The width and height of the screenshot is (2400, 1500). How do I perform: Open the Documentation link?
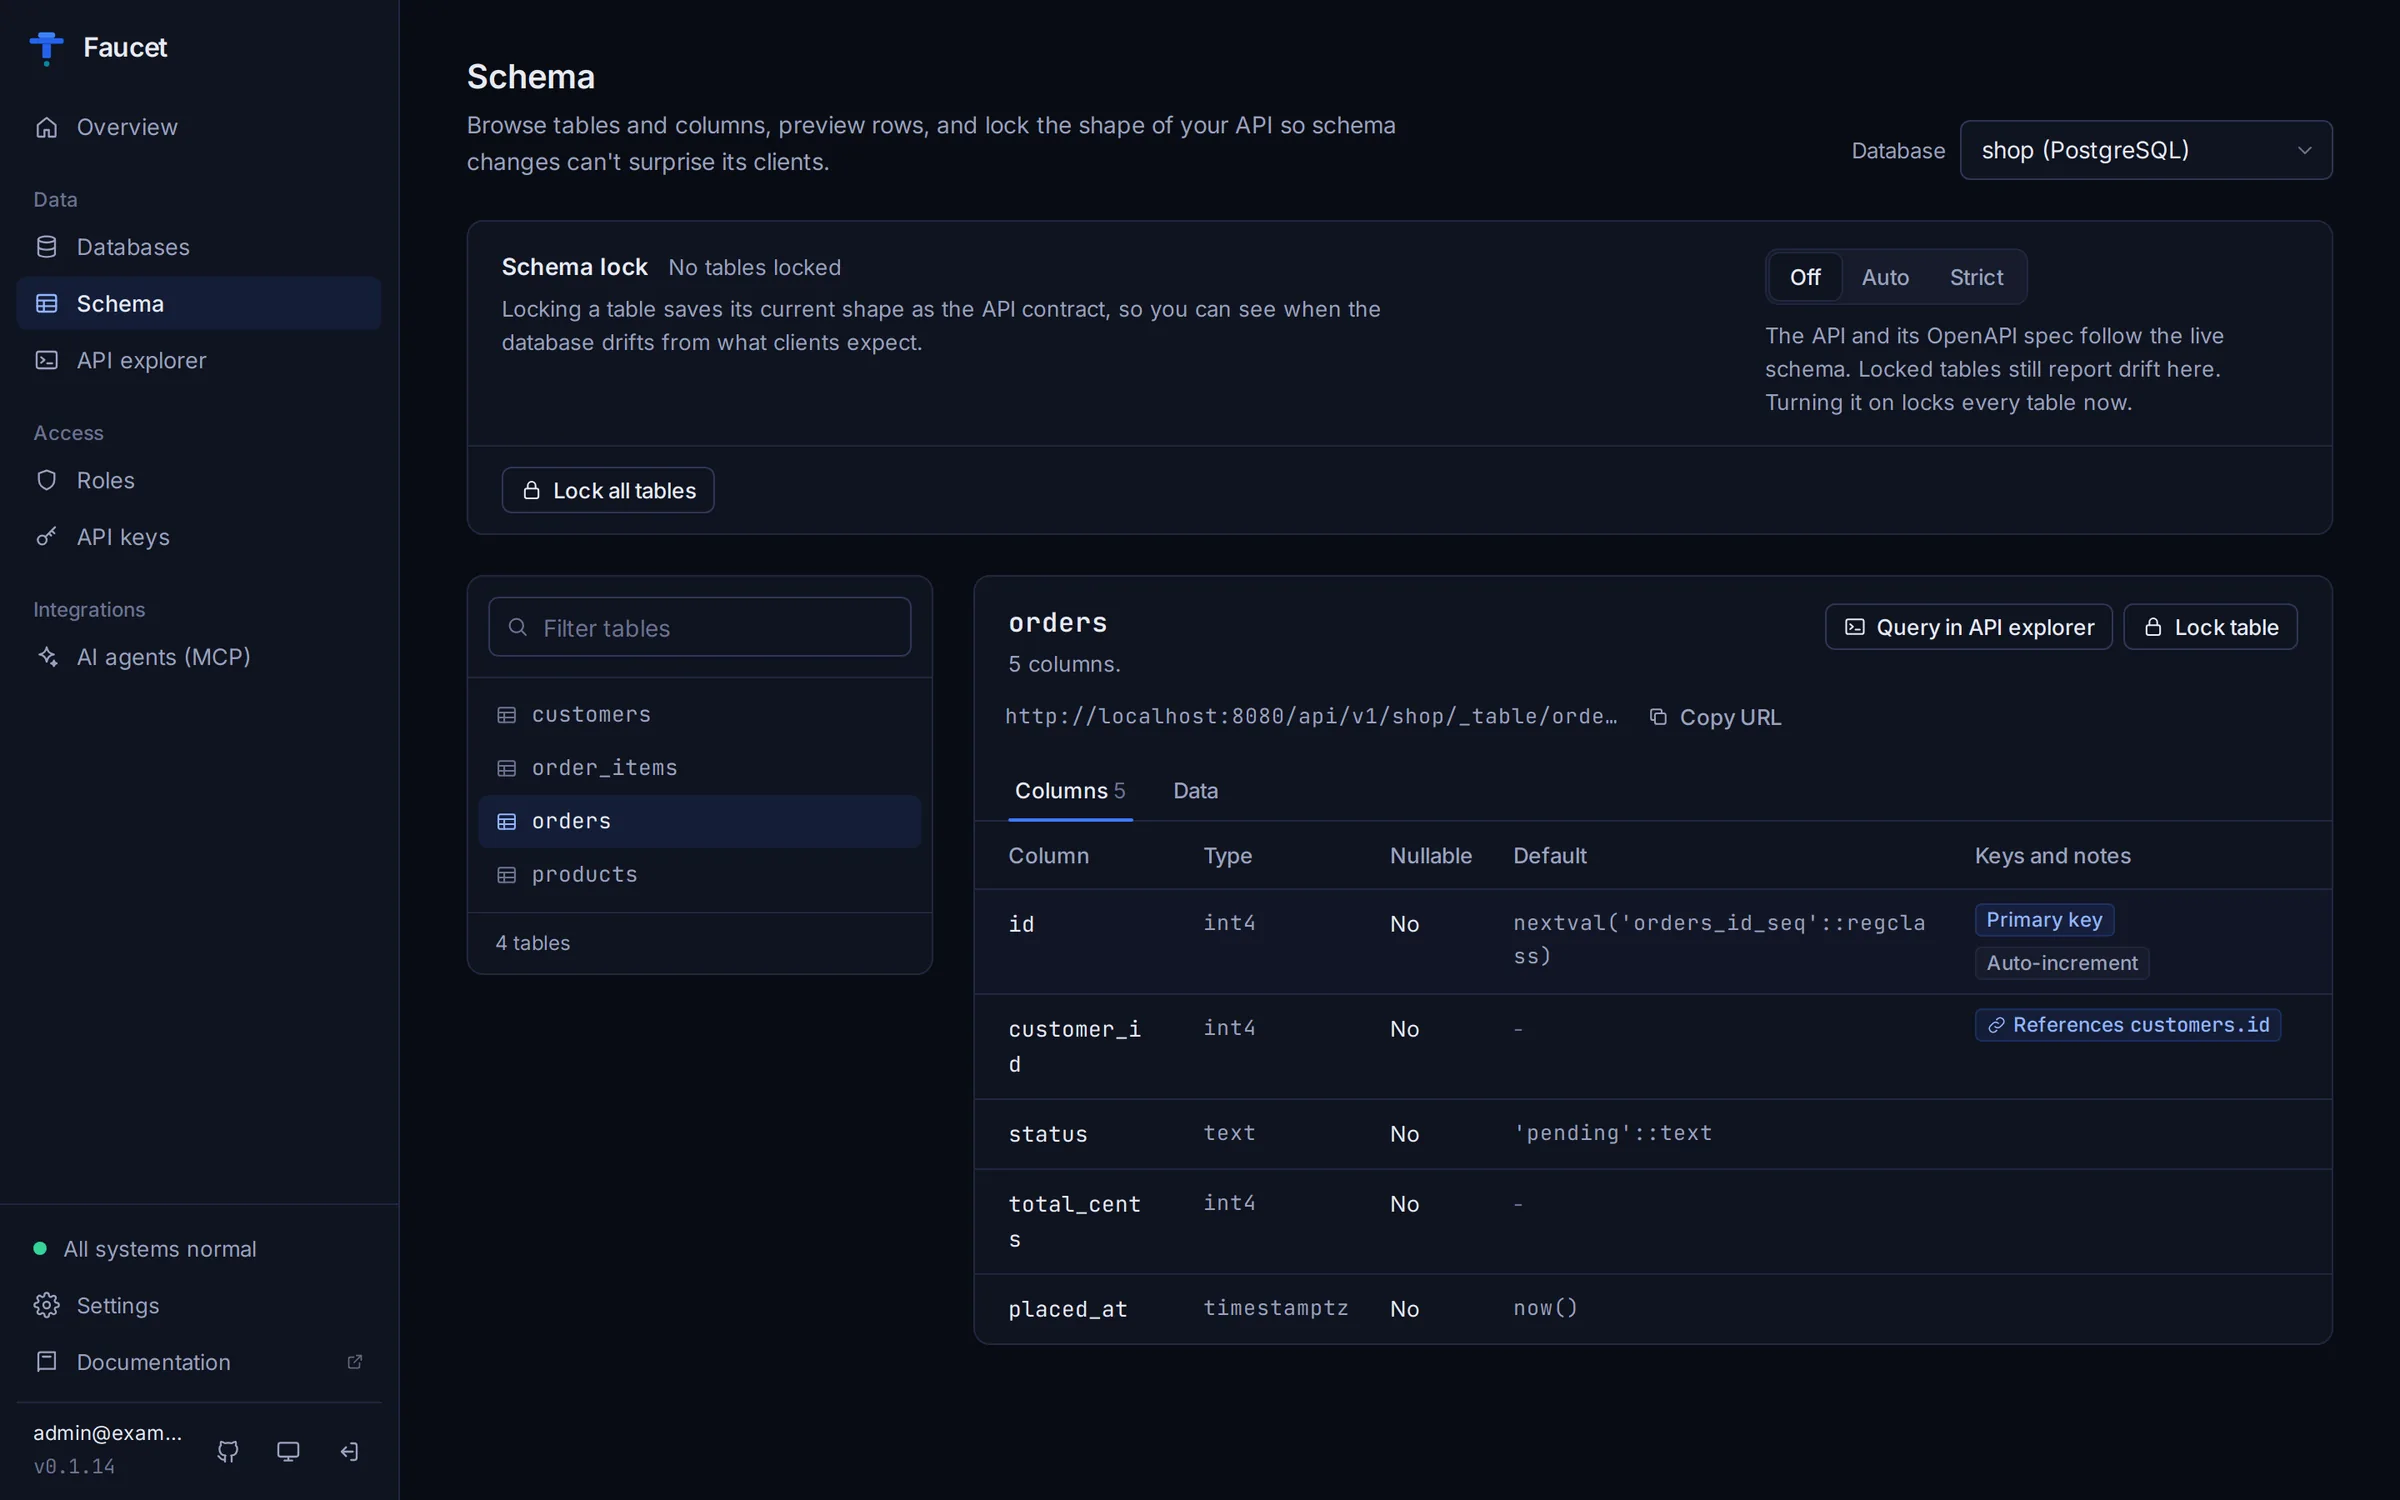click(199, 1362)
